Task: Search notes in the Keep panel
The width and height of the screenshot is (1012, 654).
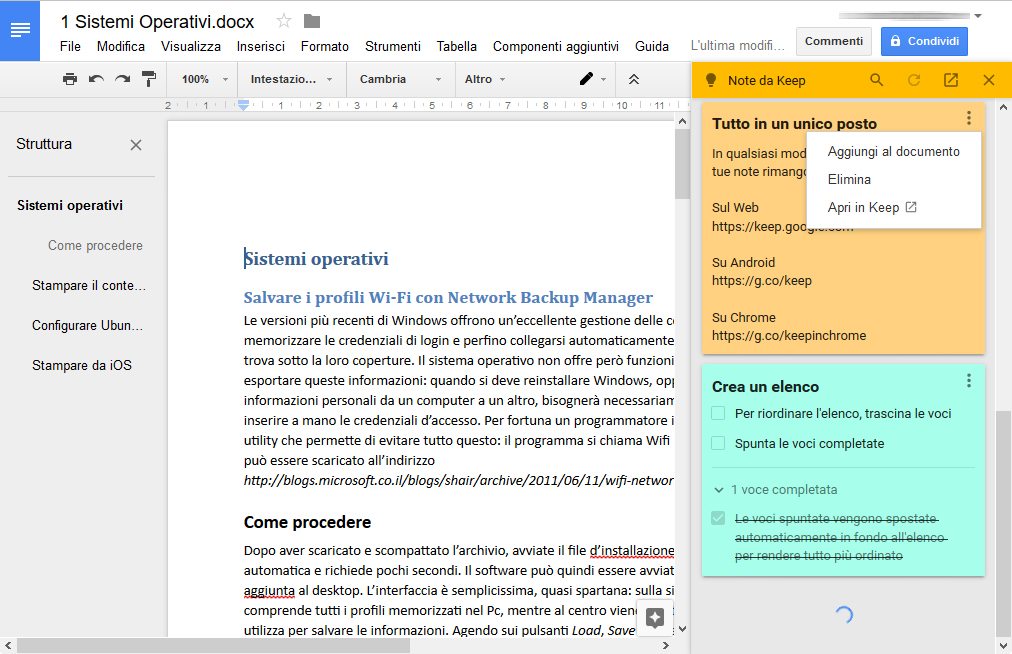Action: click(876, 80)
